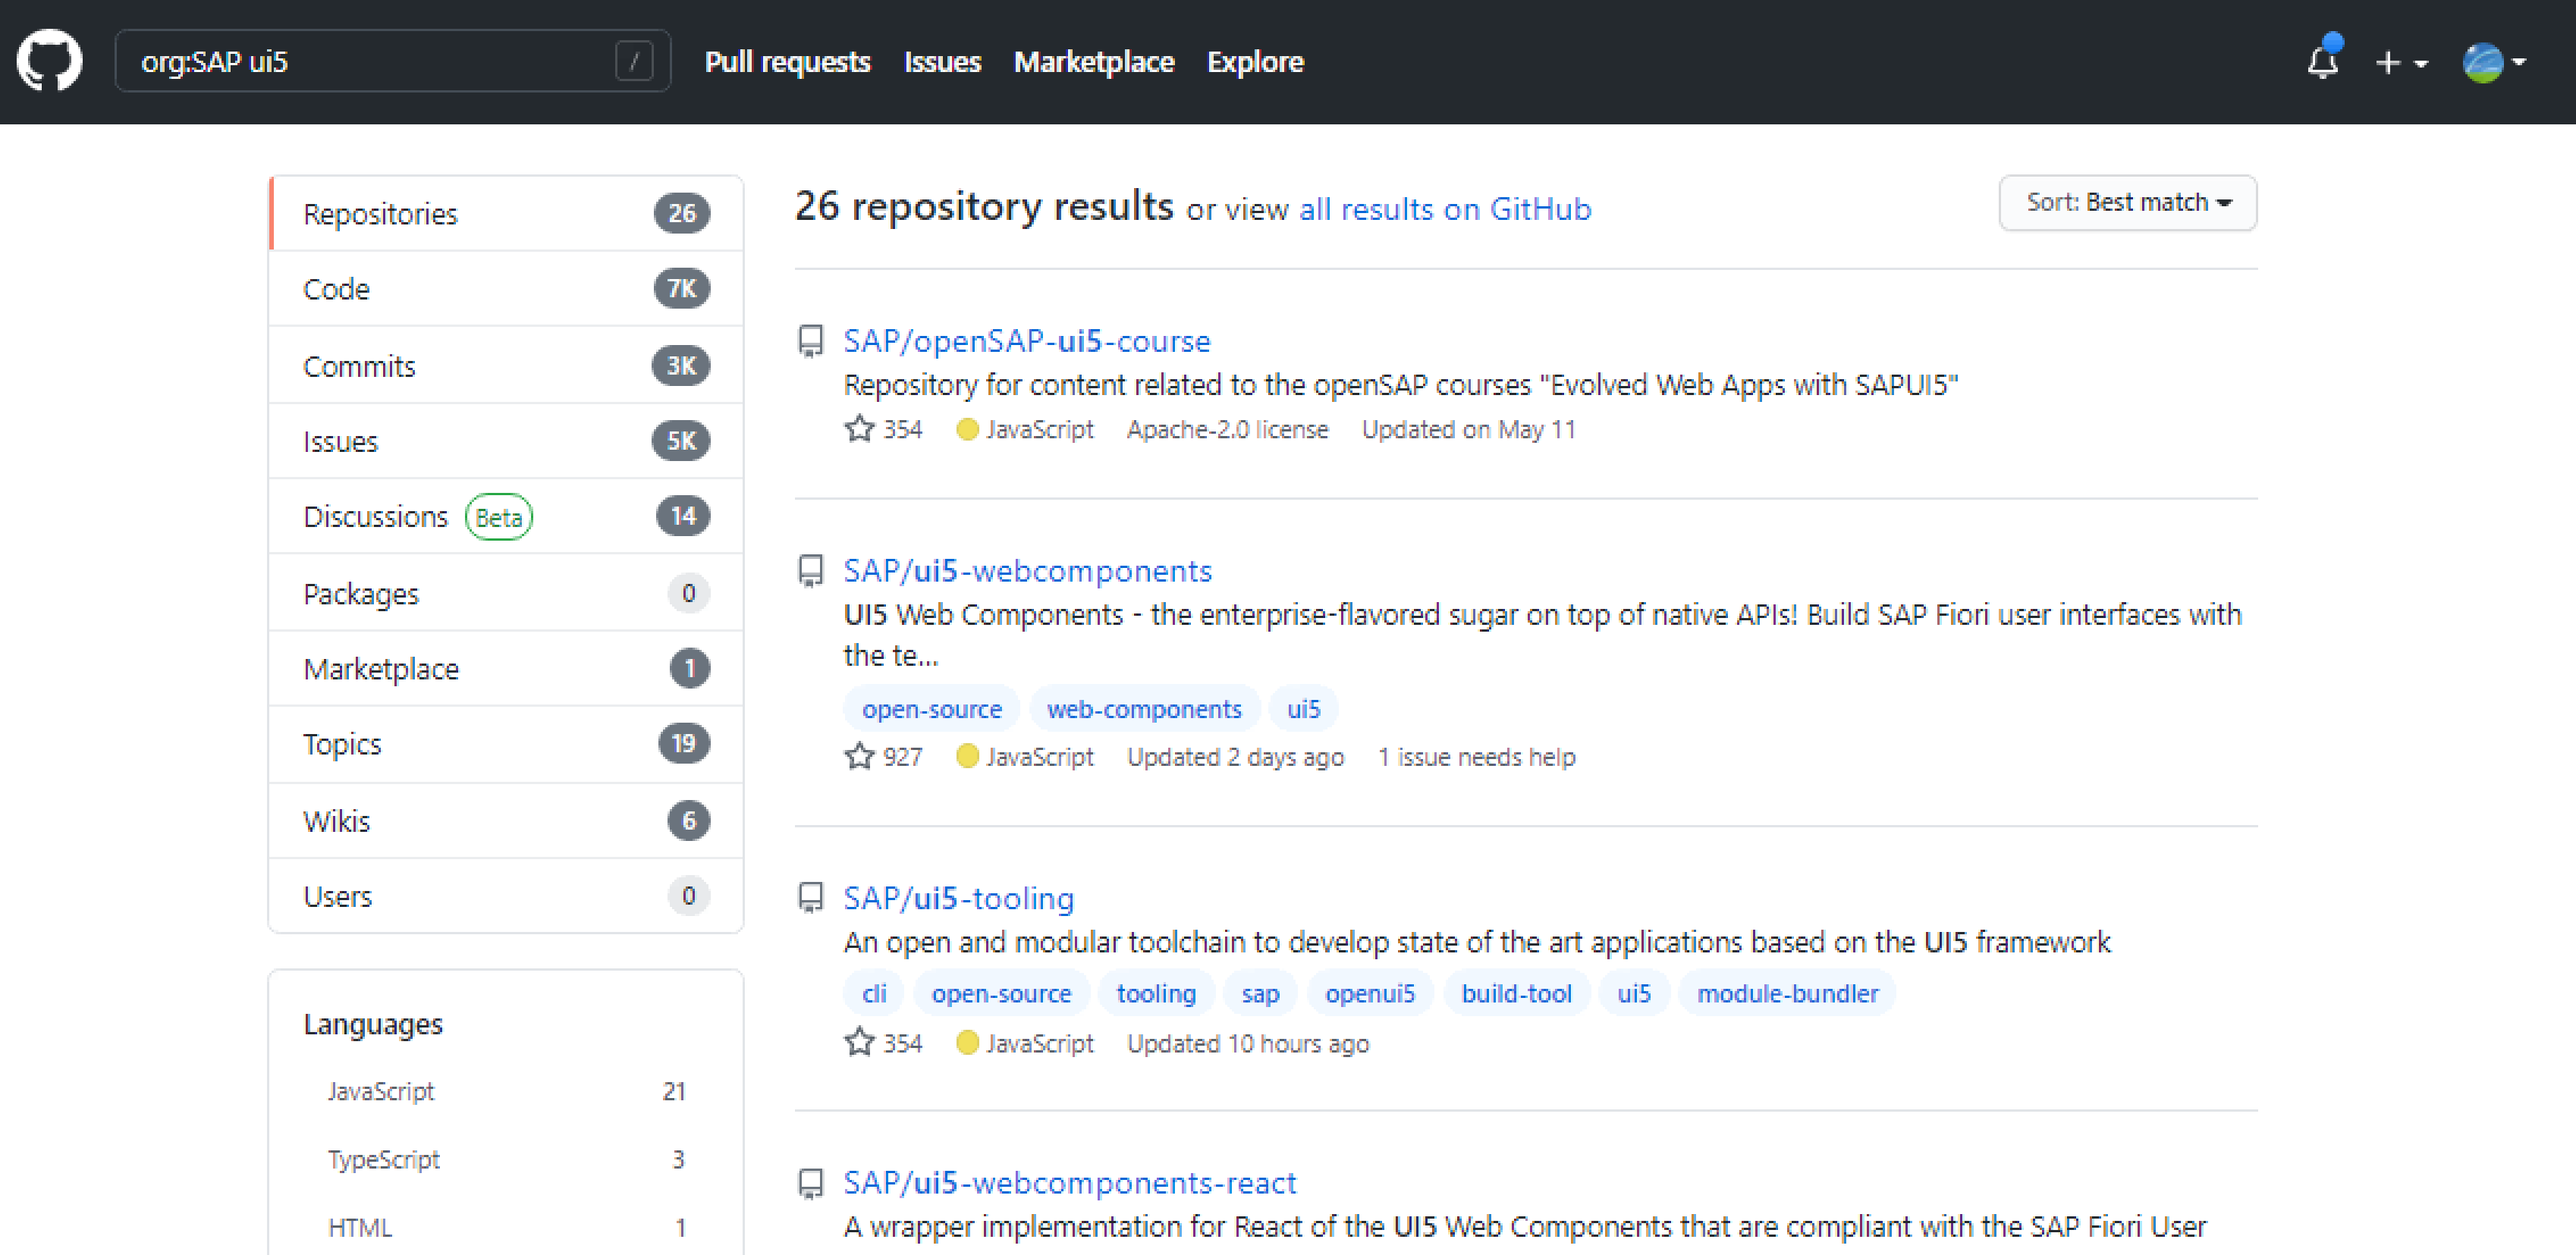This screenshot has width=2576, height=1255.
Task: Click the open-source tag under ui5-tooling
Action: pyautogui.click(x=1001, y=993)
